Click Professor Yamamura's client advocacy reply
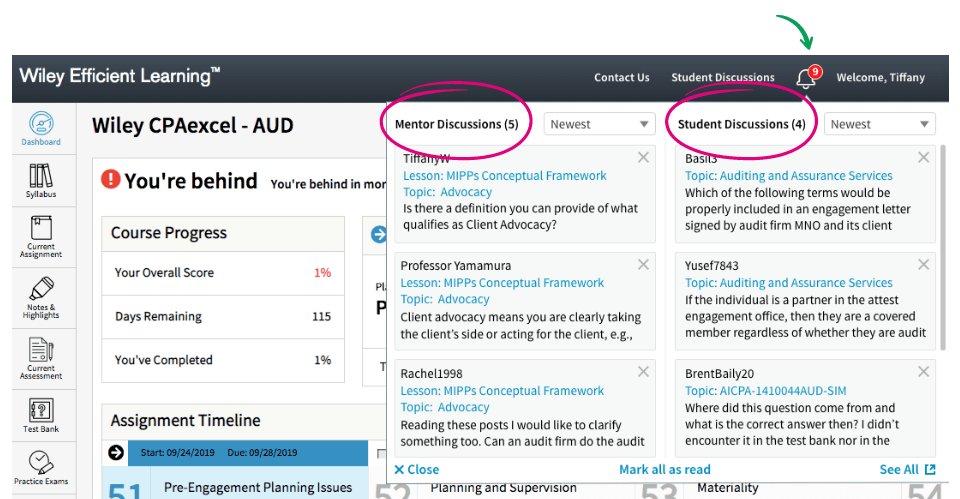The height and width of the screenshot is (499, 960). [520, 326]
